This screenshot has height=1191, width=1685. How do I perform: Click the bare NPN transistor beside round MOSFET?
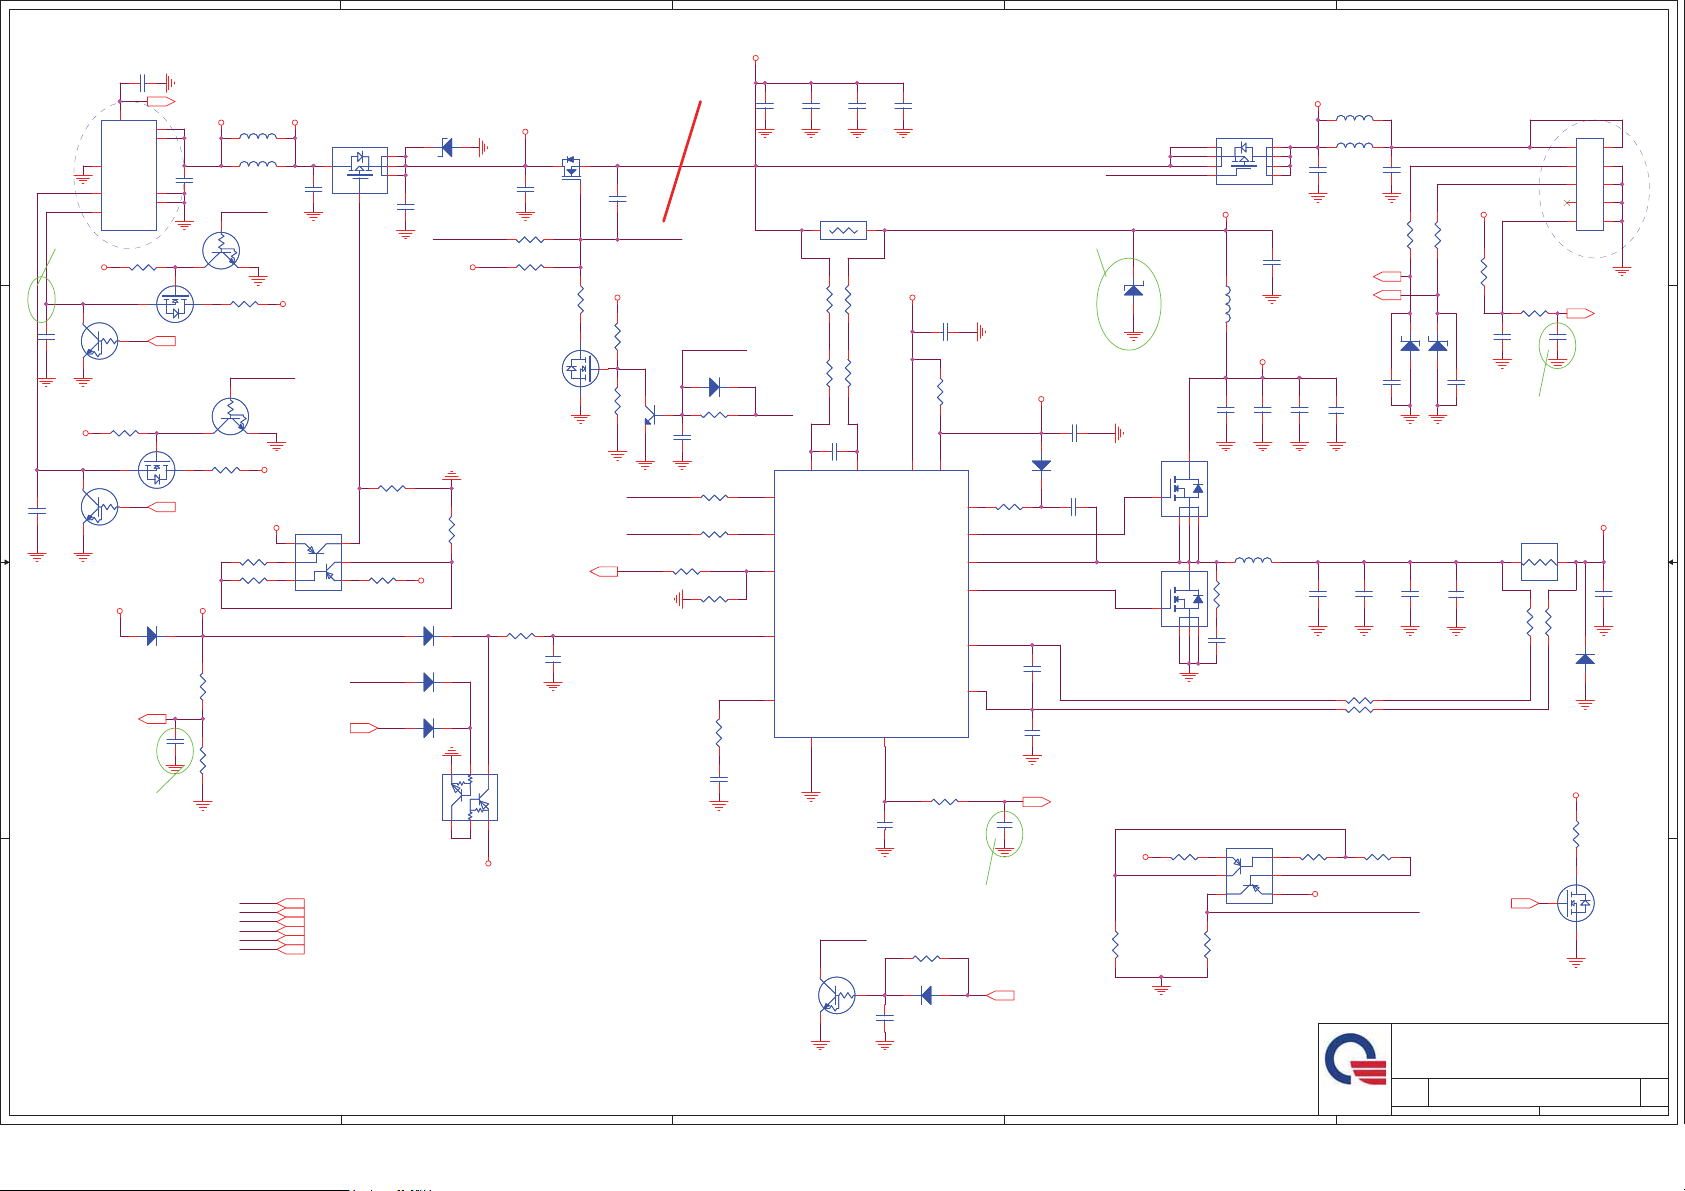[x=650, y=414]
